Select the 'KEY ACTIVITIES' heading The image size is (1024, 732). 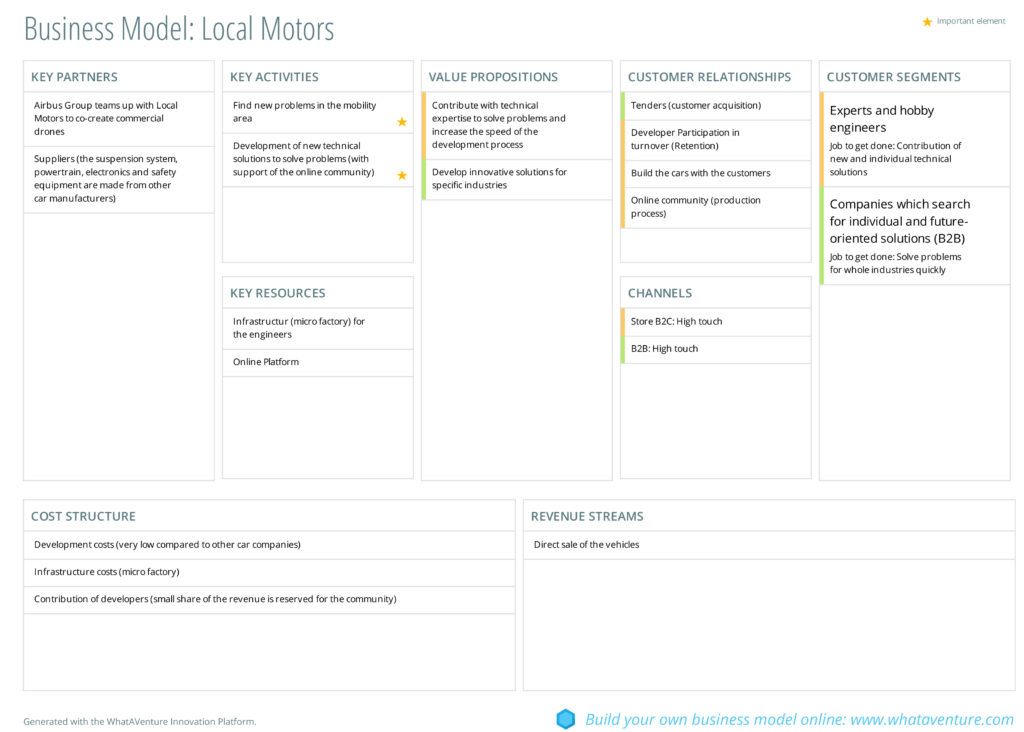(274, 77)
